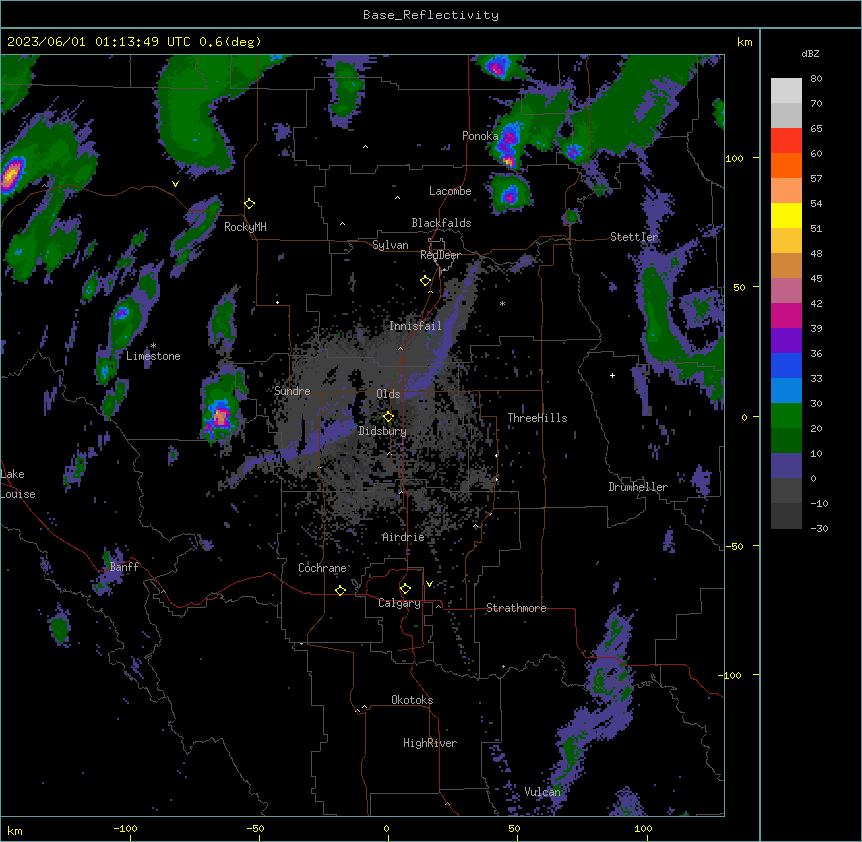The width and height of the screenshot is (862, 842).
Task: Click the HighRiver town label
Action: click(430, 743)
